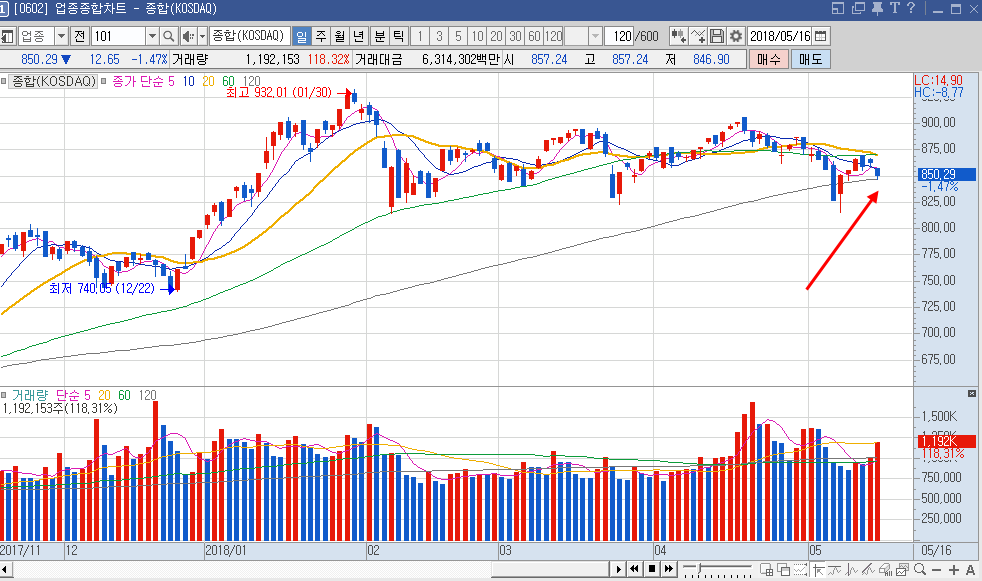This screenshot has width=982, height=581.
Task: Expand the dropdown after the 120 interval button
Action: click(x=596, y=36)
